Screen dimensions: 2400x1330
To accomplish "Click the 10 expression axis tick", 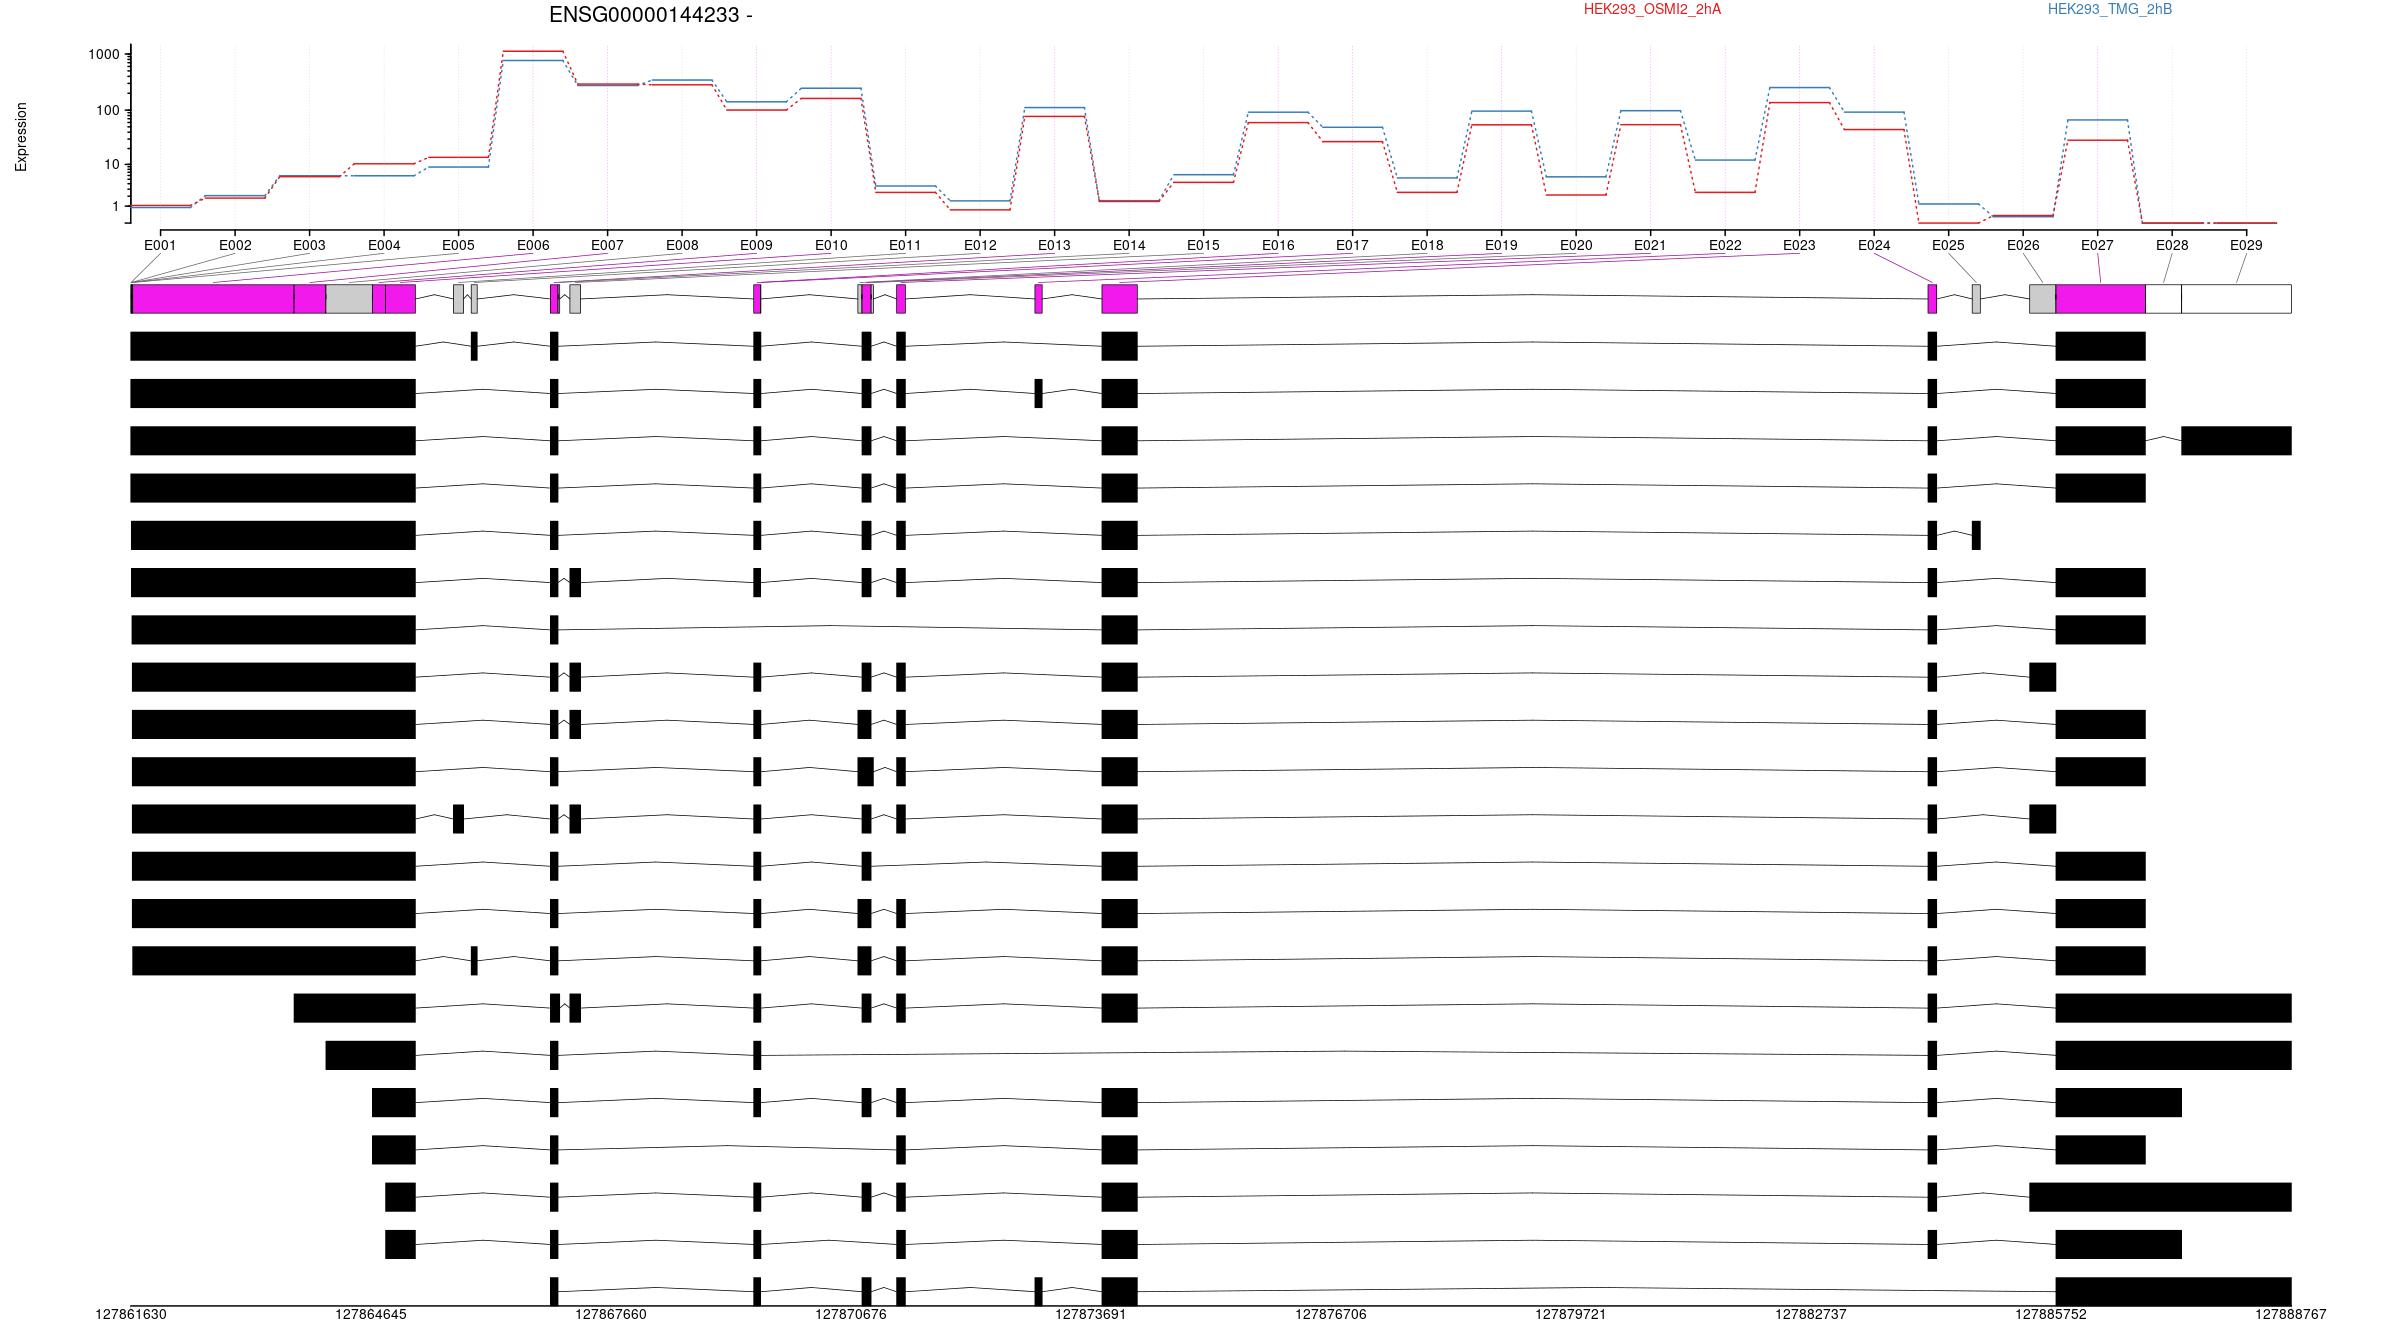I will (x=112, y=164).
